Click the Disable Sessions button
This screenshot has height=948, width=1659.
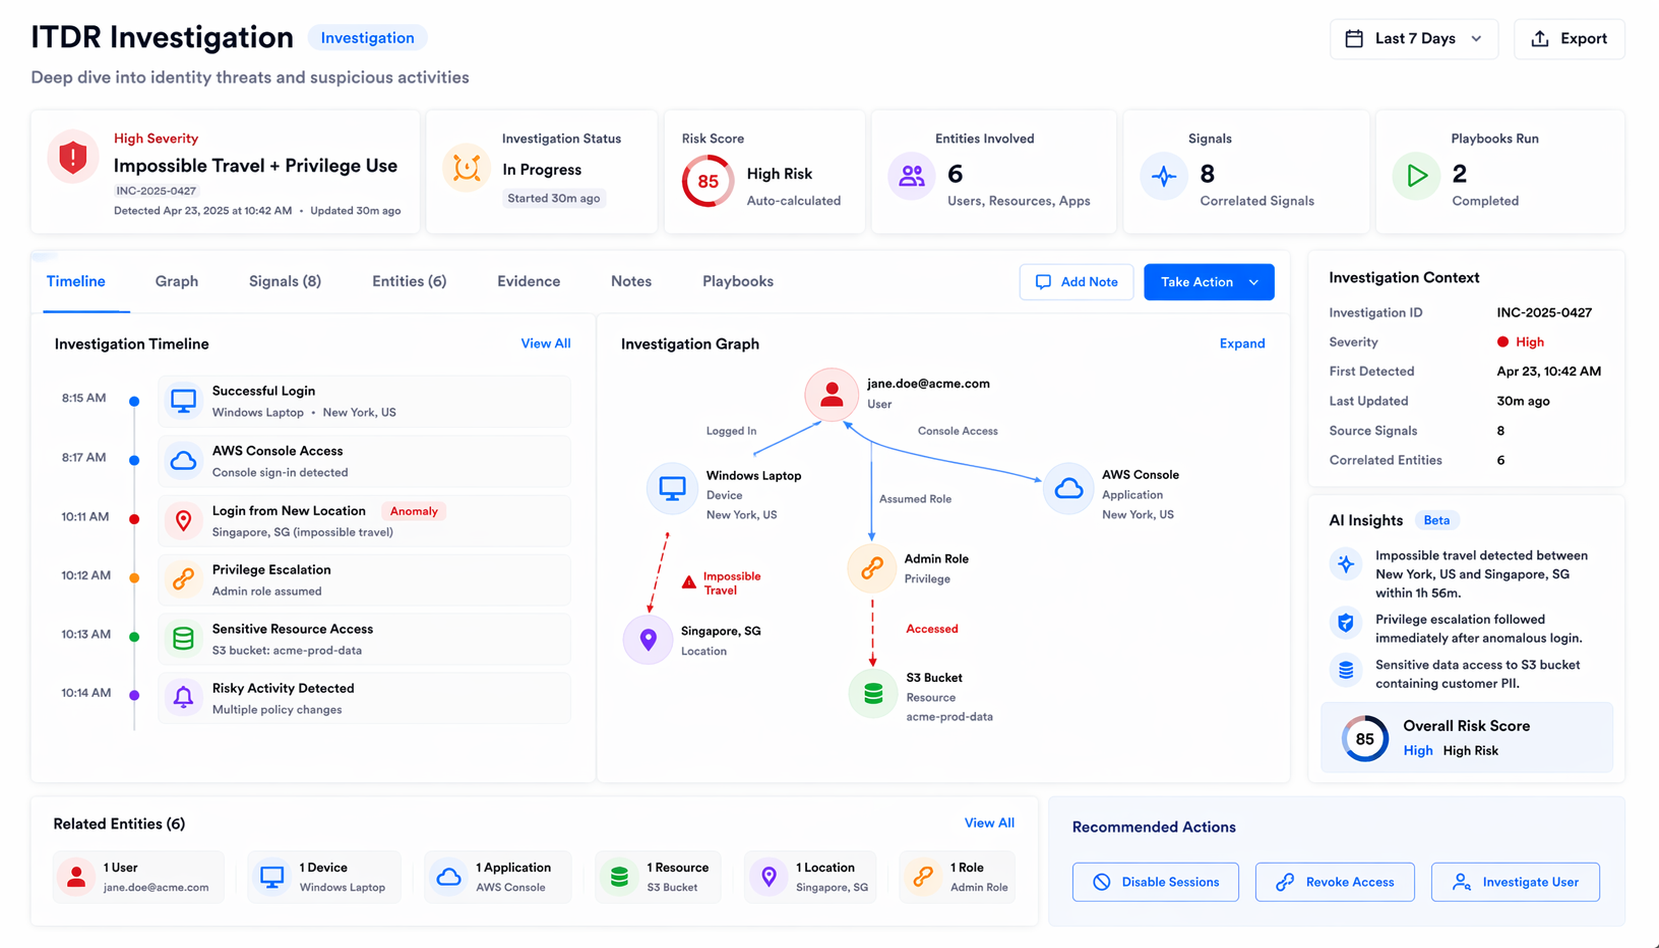(x=1155, y=882)
